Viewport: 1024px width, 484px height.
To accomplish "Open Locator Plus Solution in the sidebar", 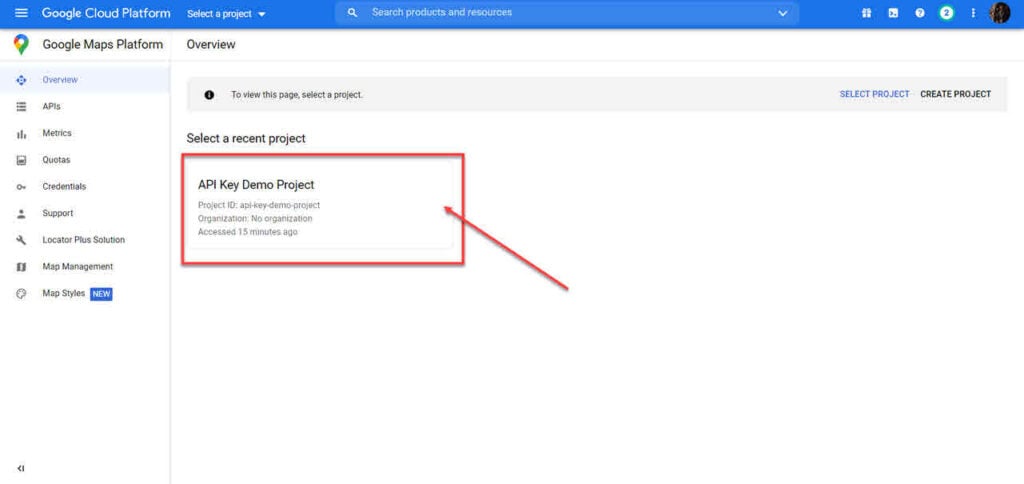I will point(84,240).
